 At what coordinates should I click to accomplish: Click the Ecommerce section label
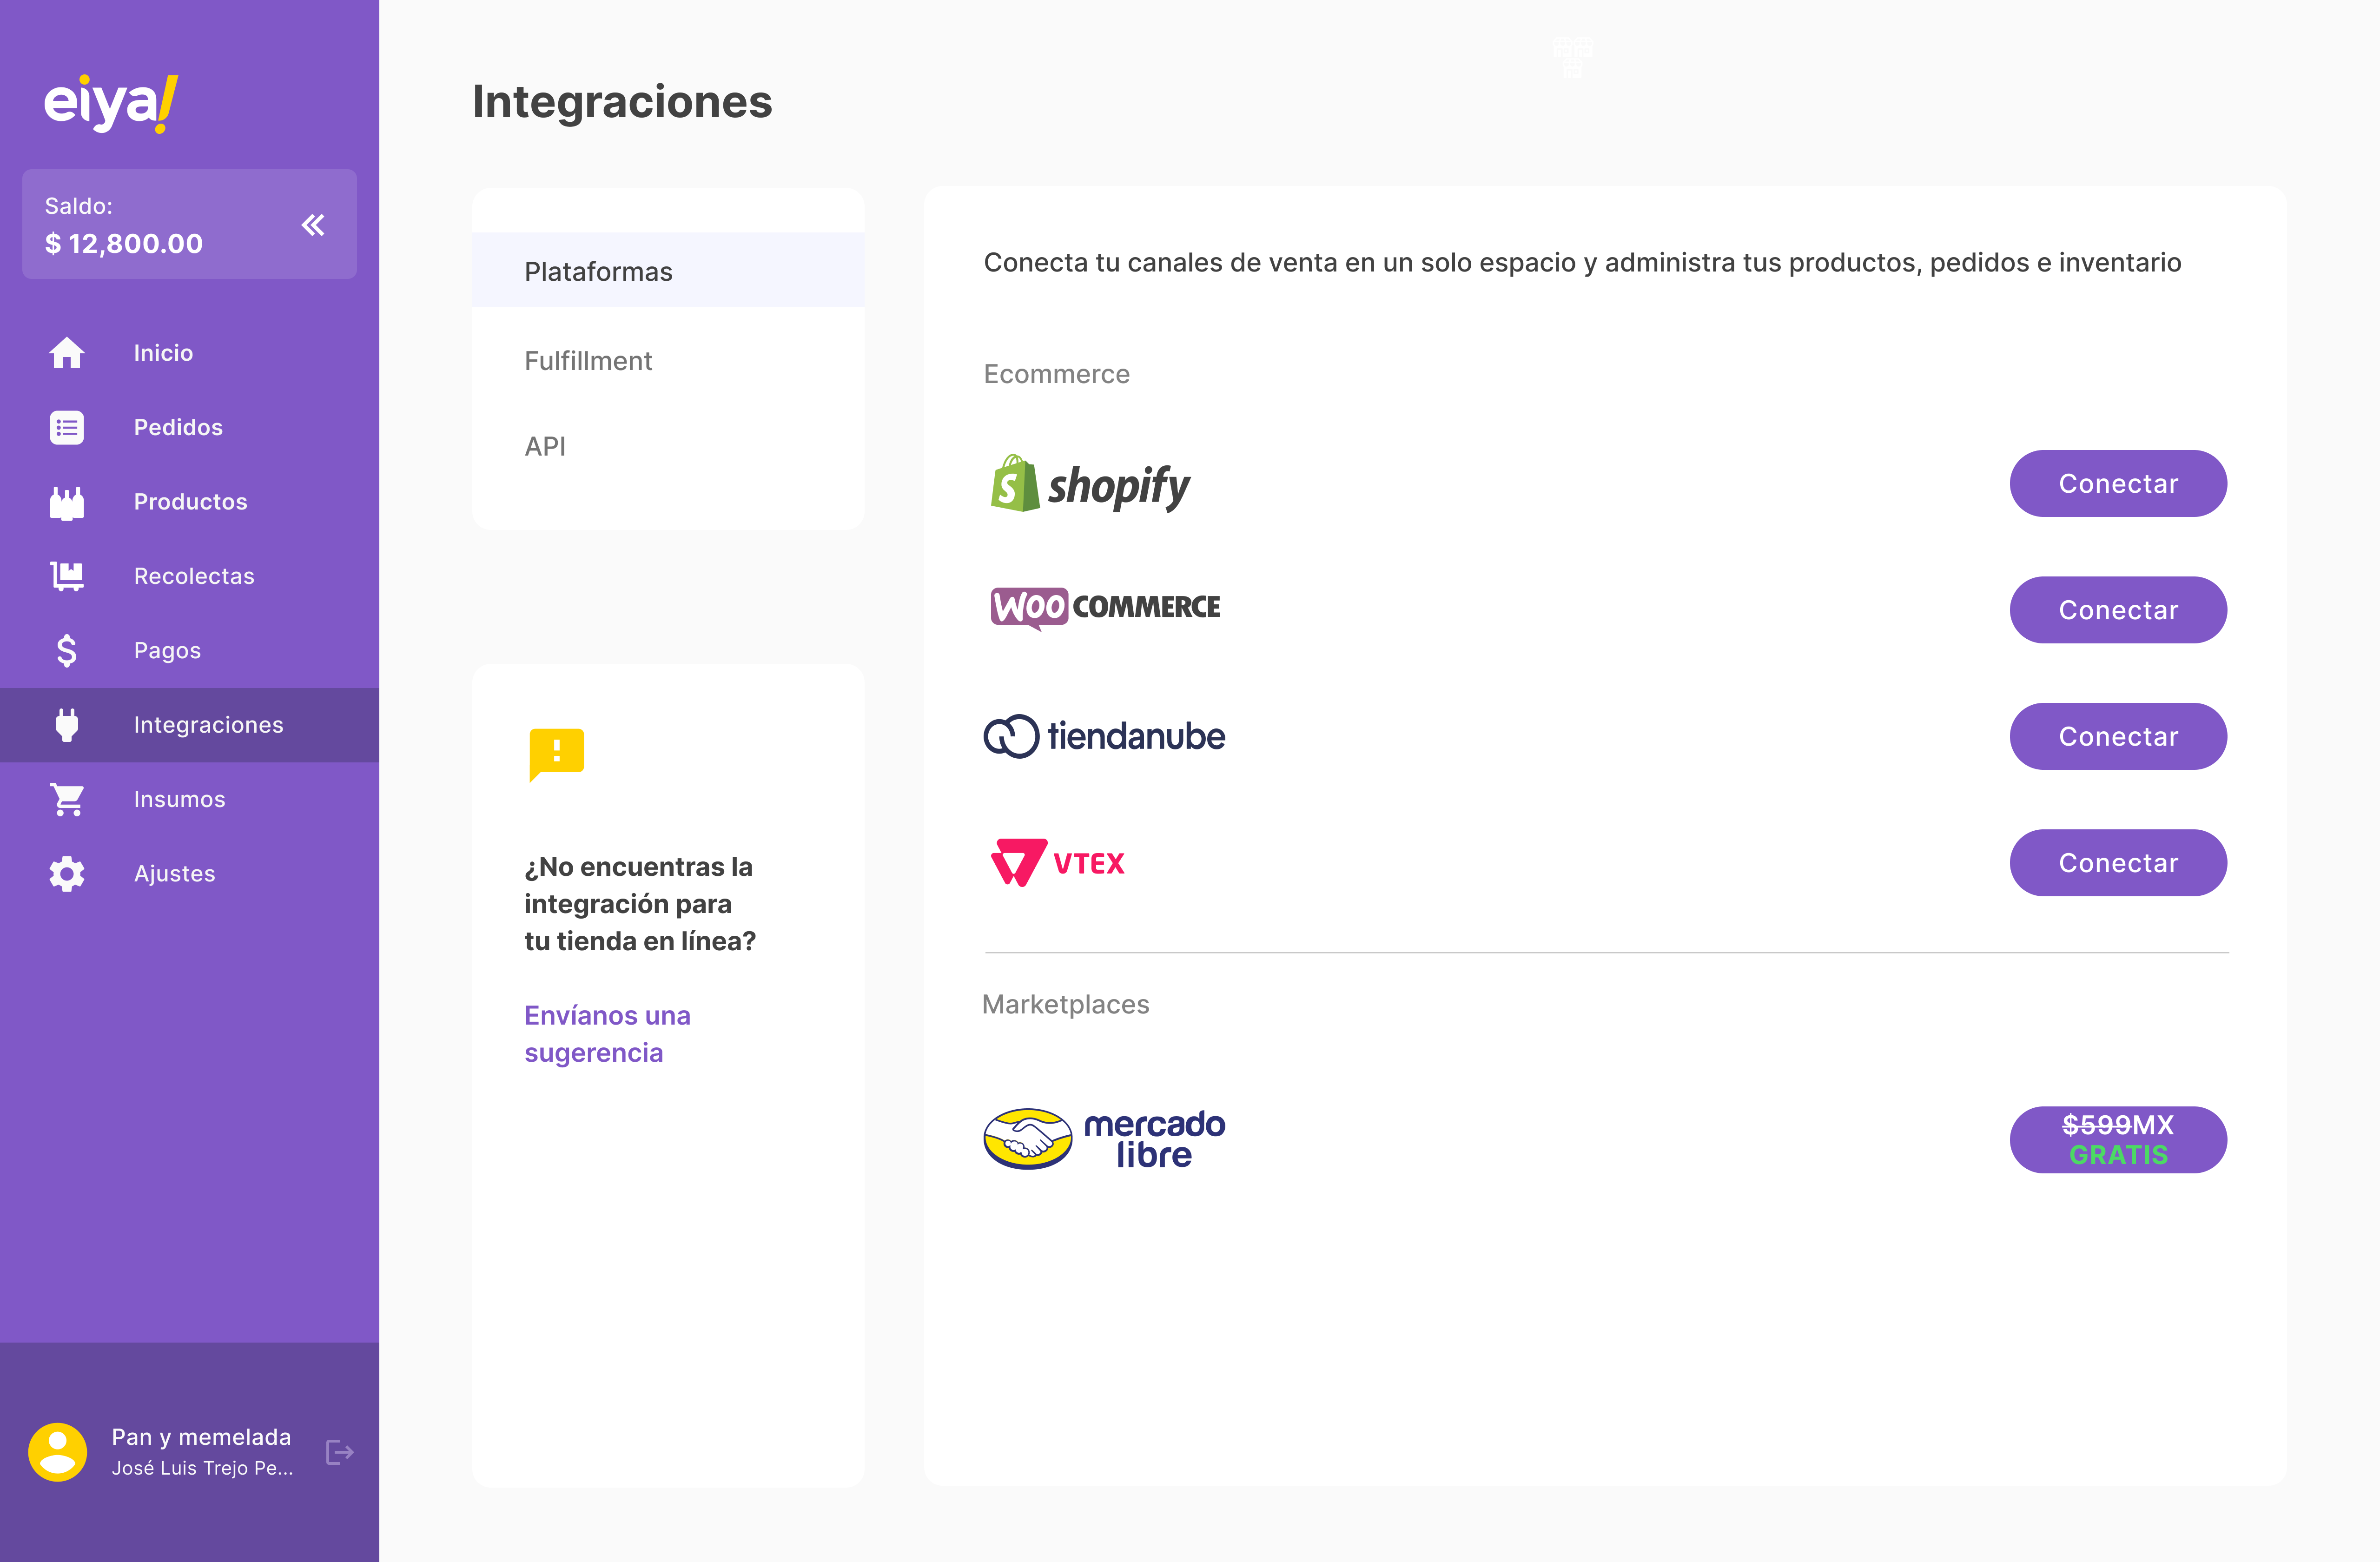(1056, 374)
